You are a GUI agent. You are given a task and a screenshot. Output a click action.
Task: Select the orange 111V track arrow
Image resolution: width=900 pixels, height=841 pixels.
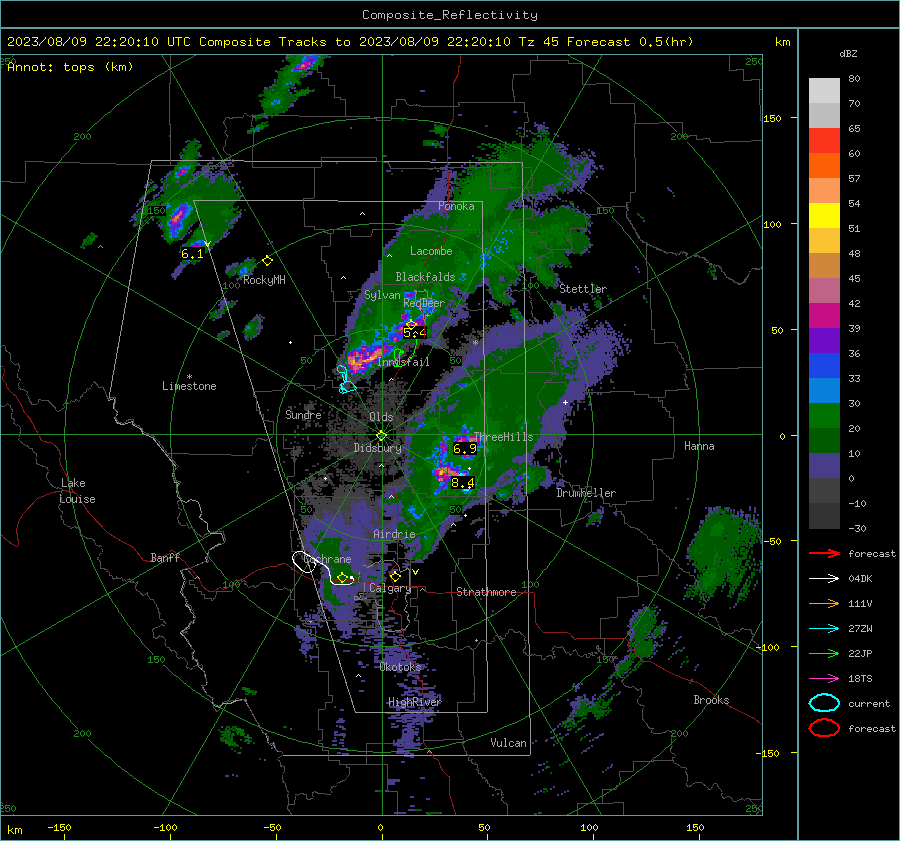tap(824, 603)
